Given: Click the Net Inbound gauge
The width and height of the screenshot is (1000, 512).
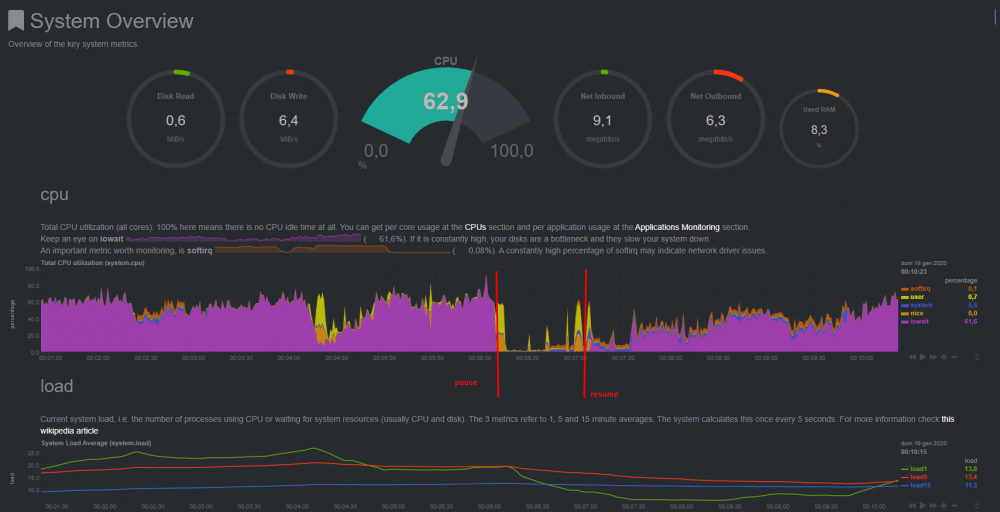Looking at the screenshot, I should (603, 118).
